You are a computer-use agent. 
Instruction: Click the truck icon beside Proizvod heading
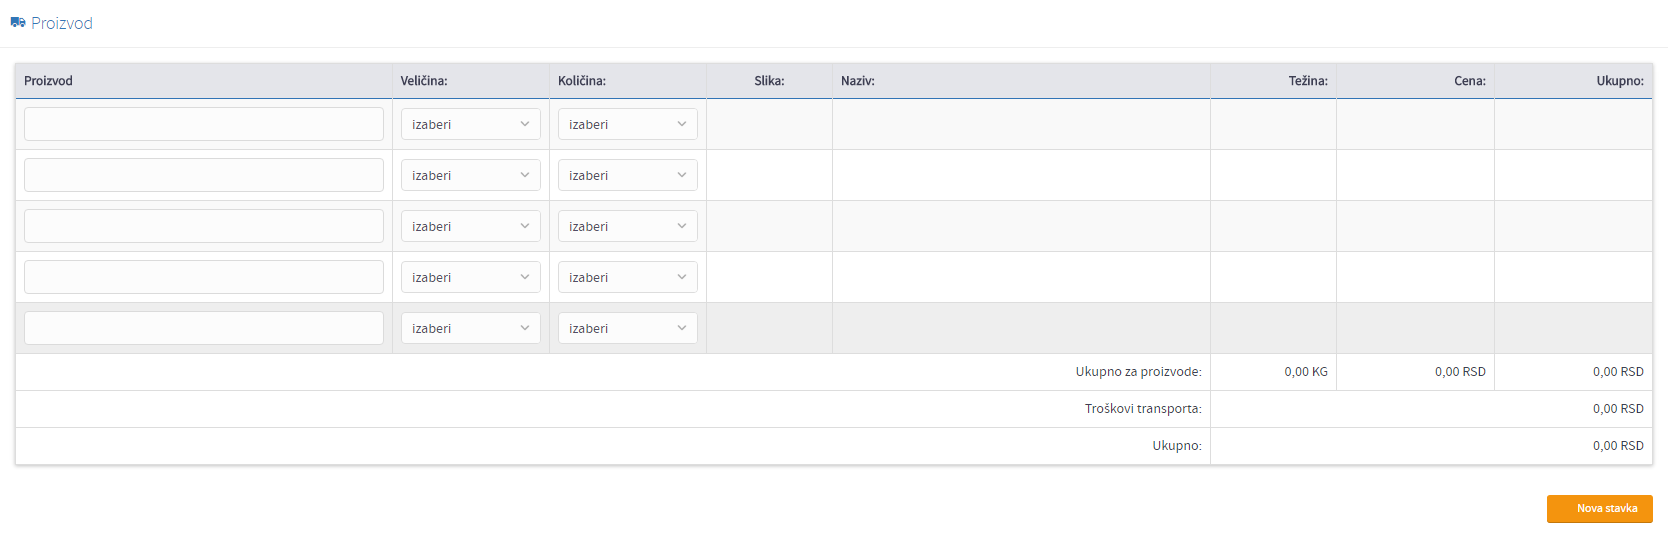[18, 22]
